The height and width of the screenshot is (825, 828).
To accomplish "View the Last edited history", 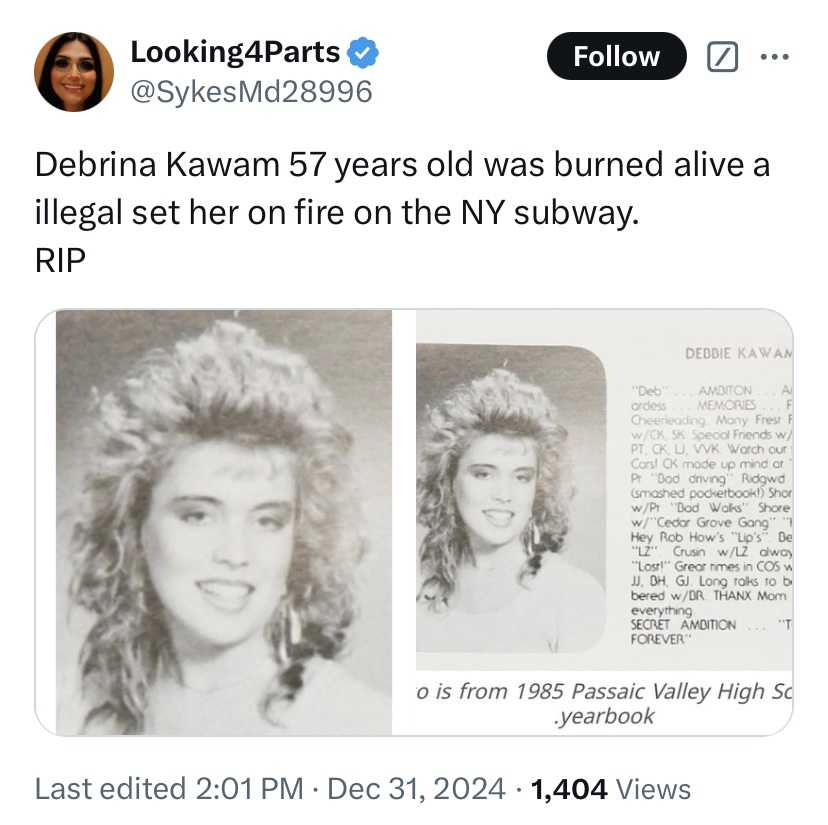I will click(110, 789).
